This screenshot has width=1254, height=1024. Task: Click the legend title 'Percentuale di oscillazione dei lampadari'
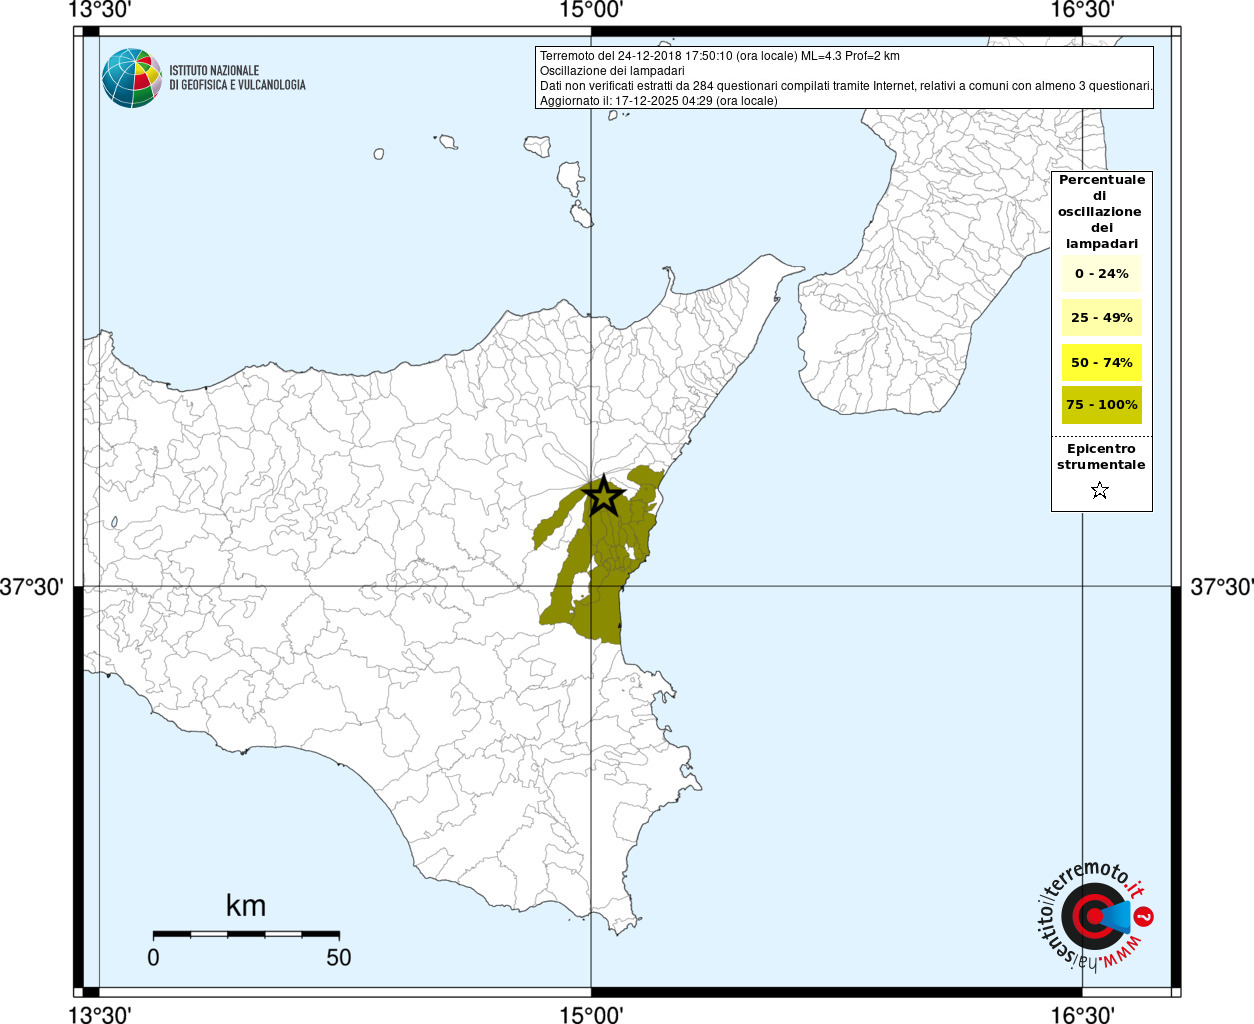(1101, 212)
